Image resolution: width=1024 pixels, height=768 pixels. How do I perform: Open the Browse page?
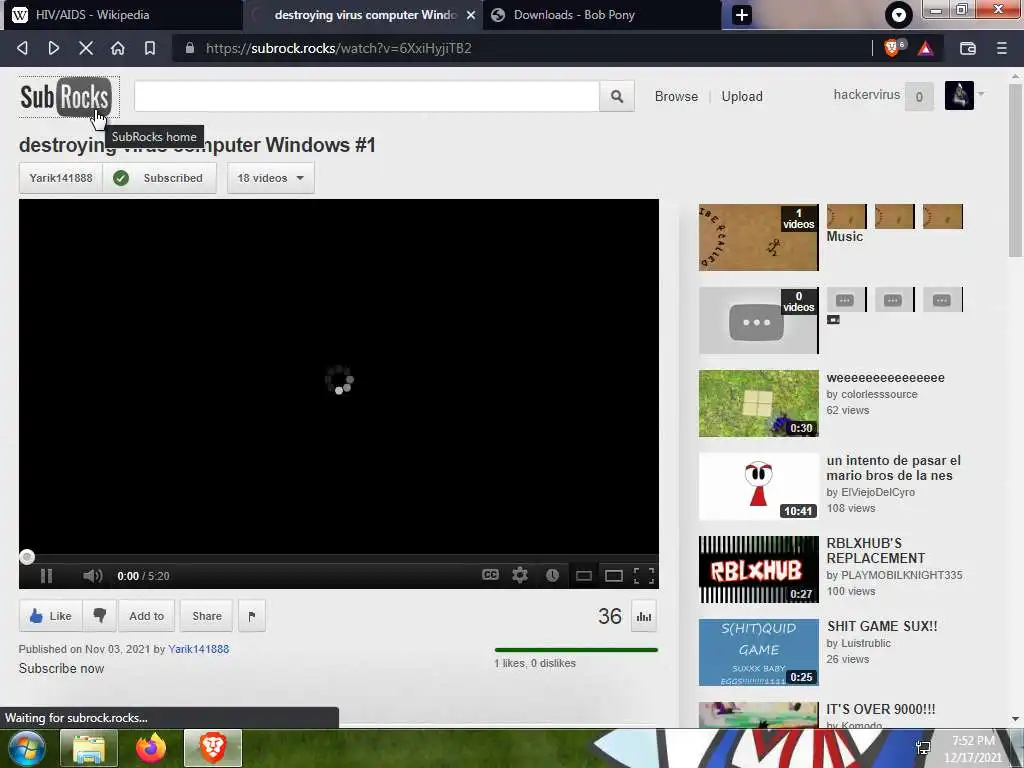[676, 96]
